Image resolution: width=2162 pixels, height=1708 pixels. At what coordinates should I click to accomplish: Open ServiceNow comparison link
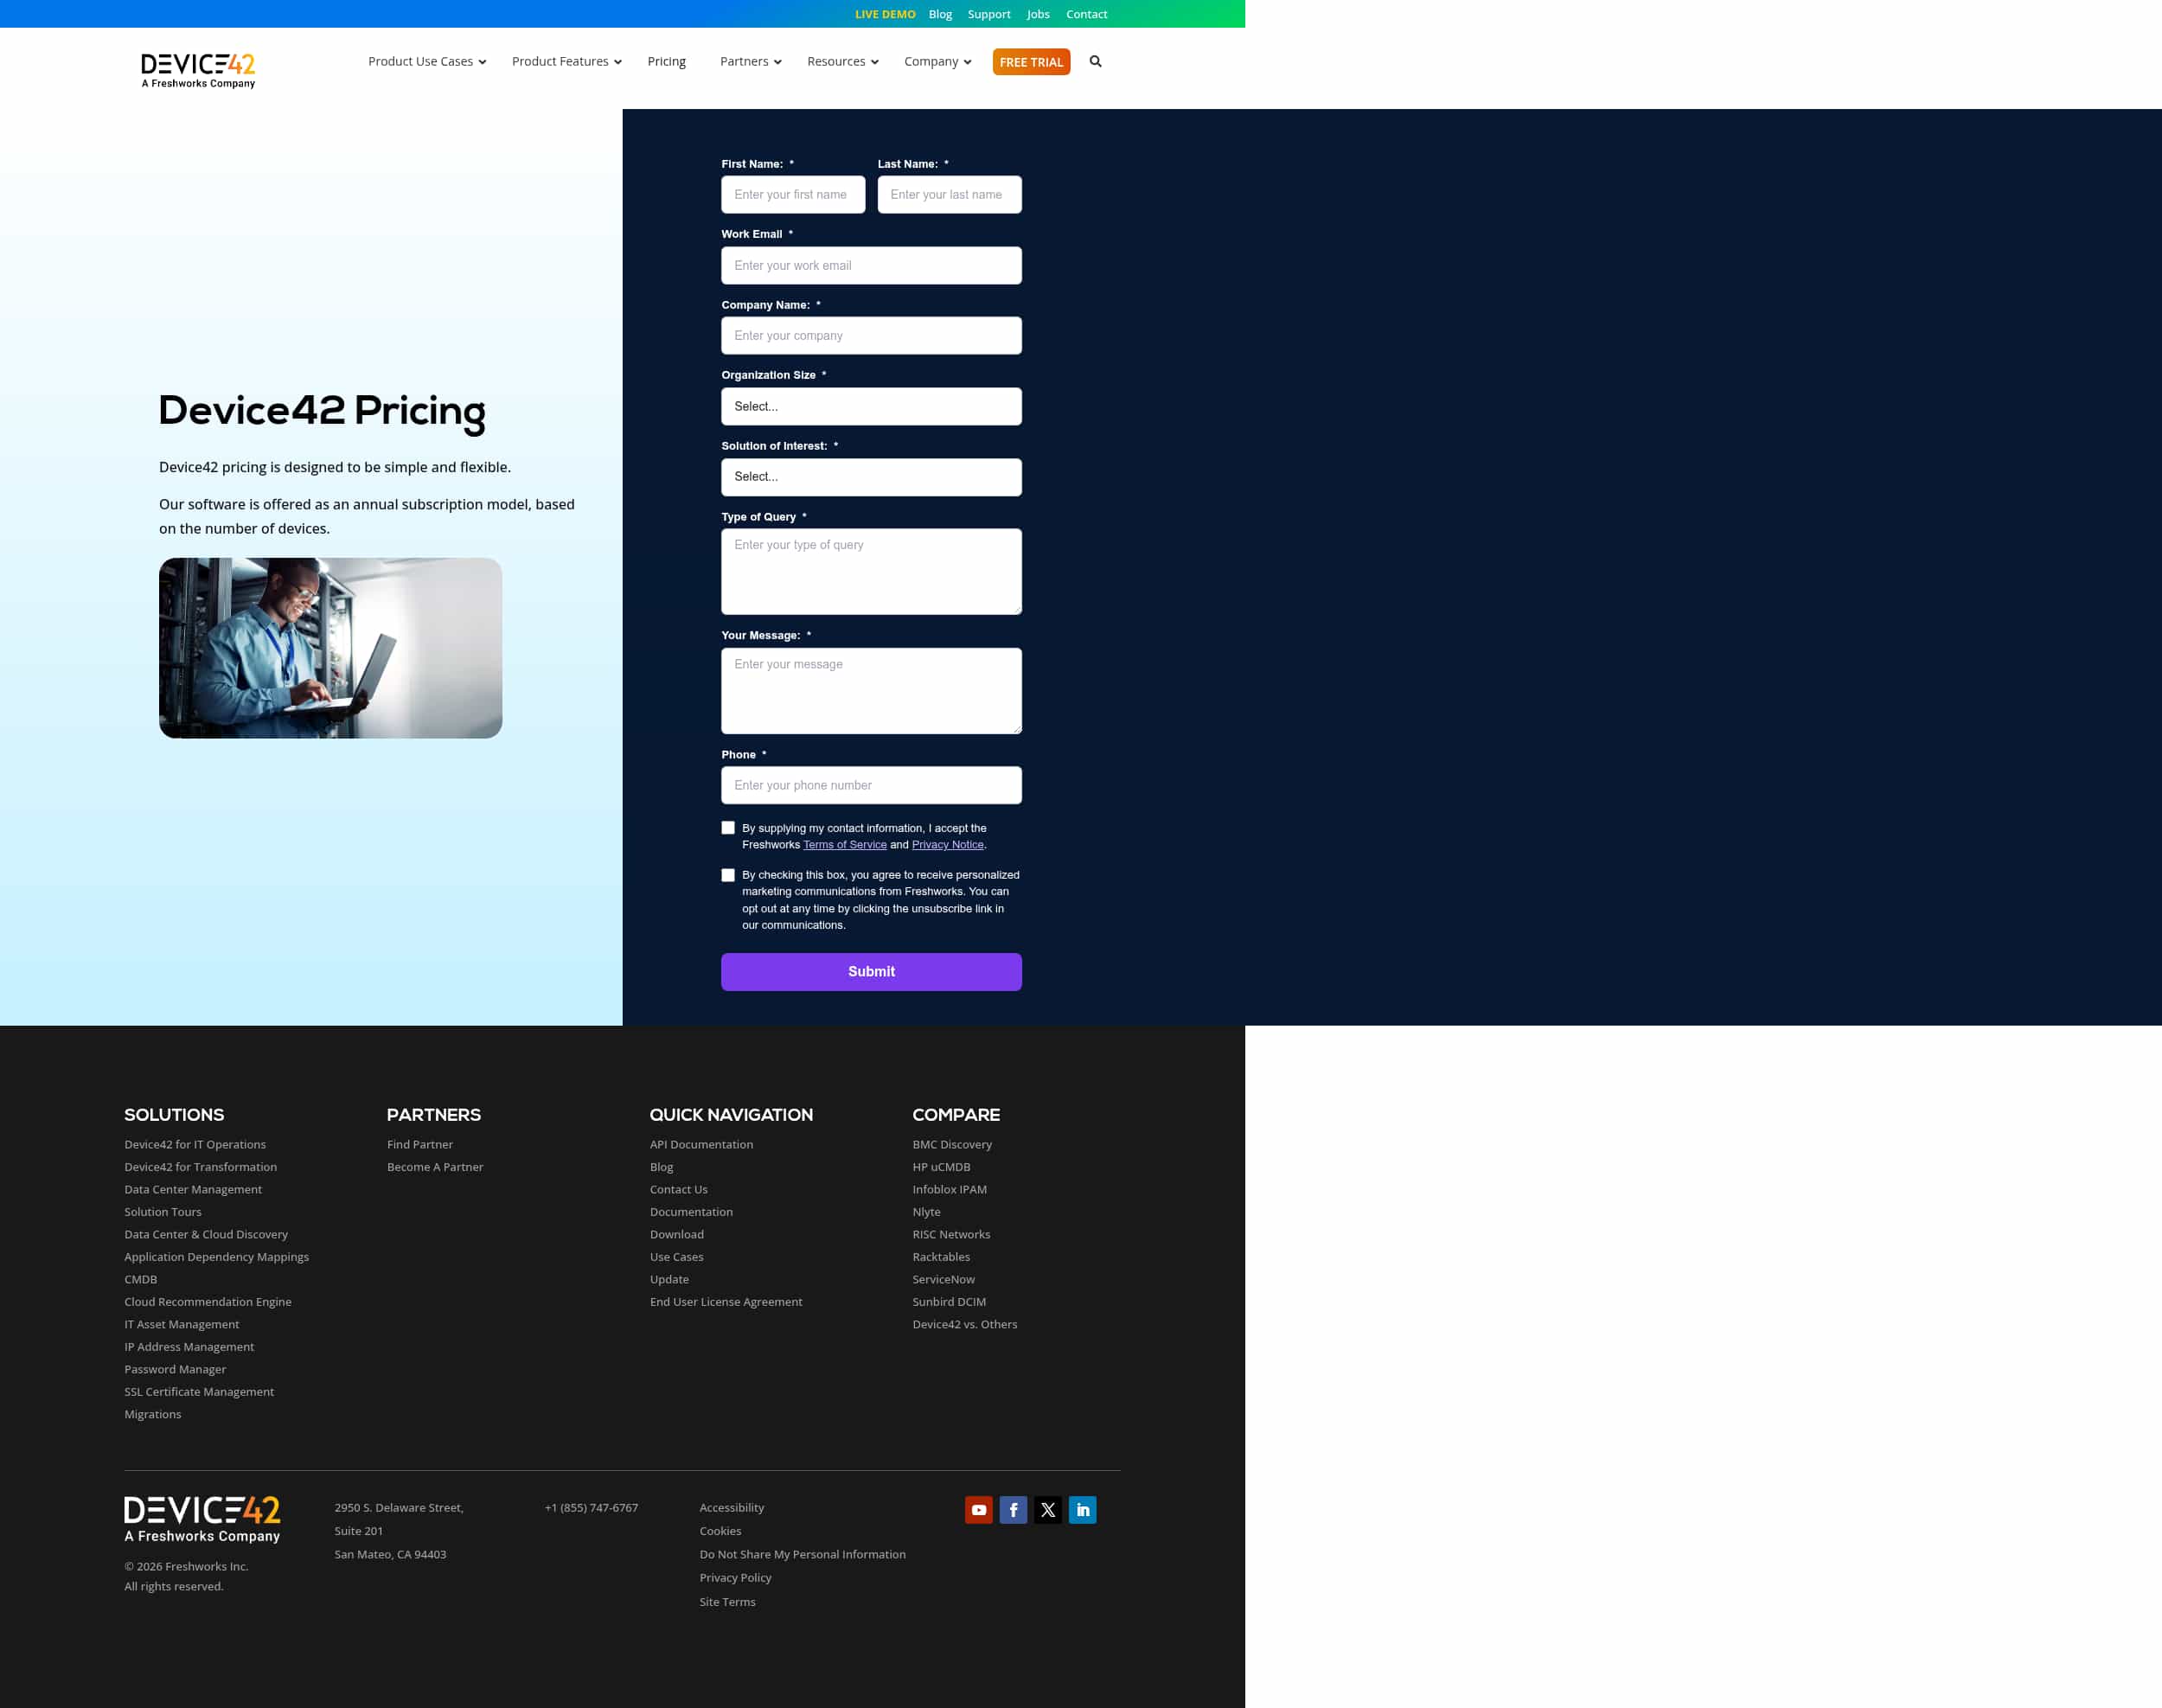coord(943,1279)
